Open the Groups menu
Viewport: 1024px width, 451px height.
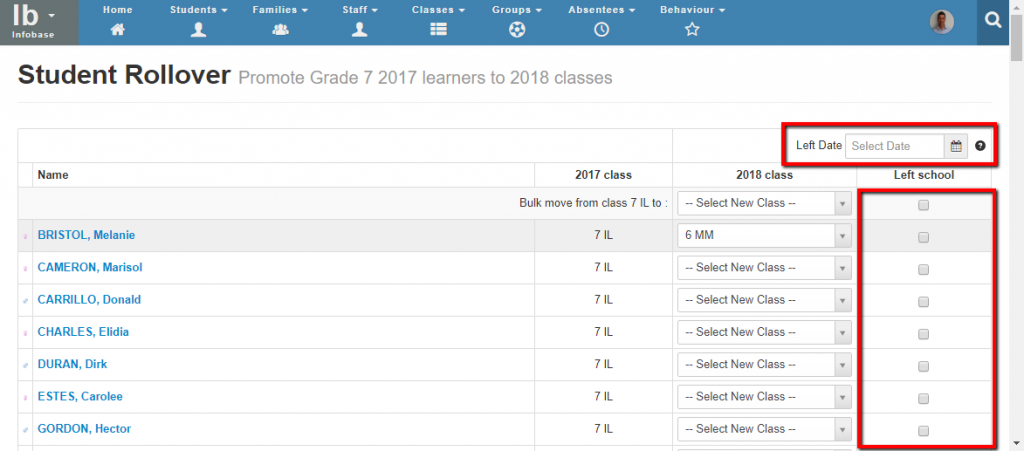[517, 10]
